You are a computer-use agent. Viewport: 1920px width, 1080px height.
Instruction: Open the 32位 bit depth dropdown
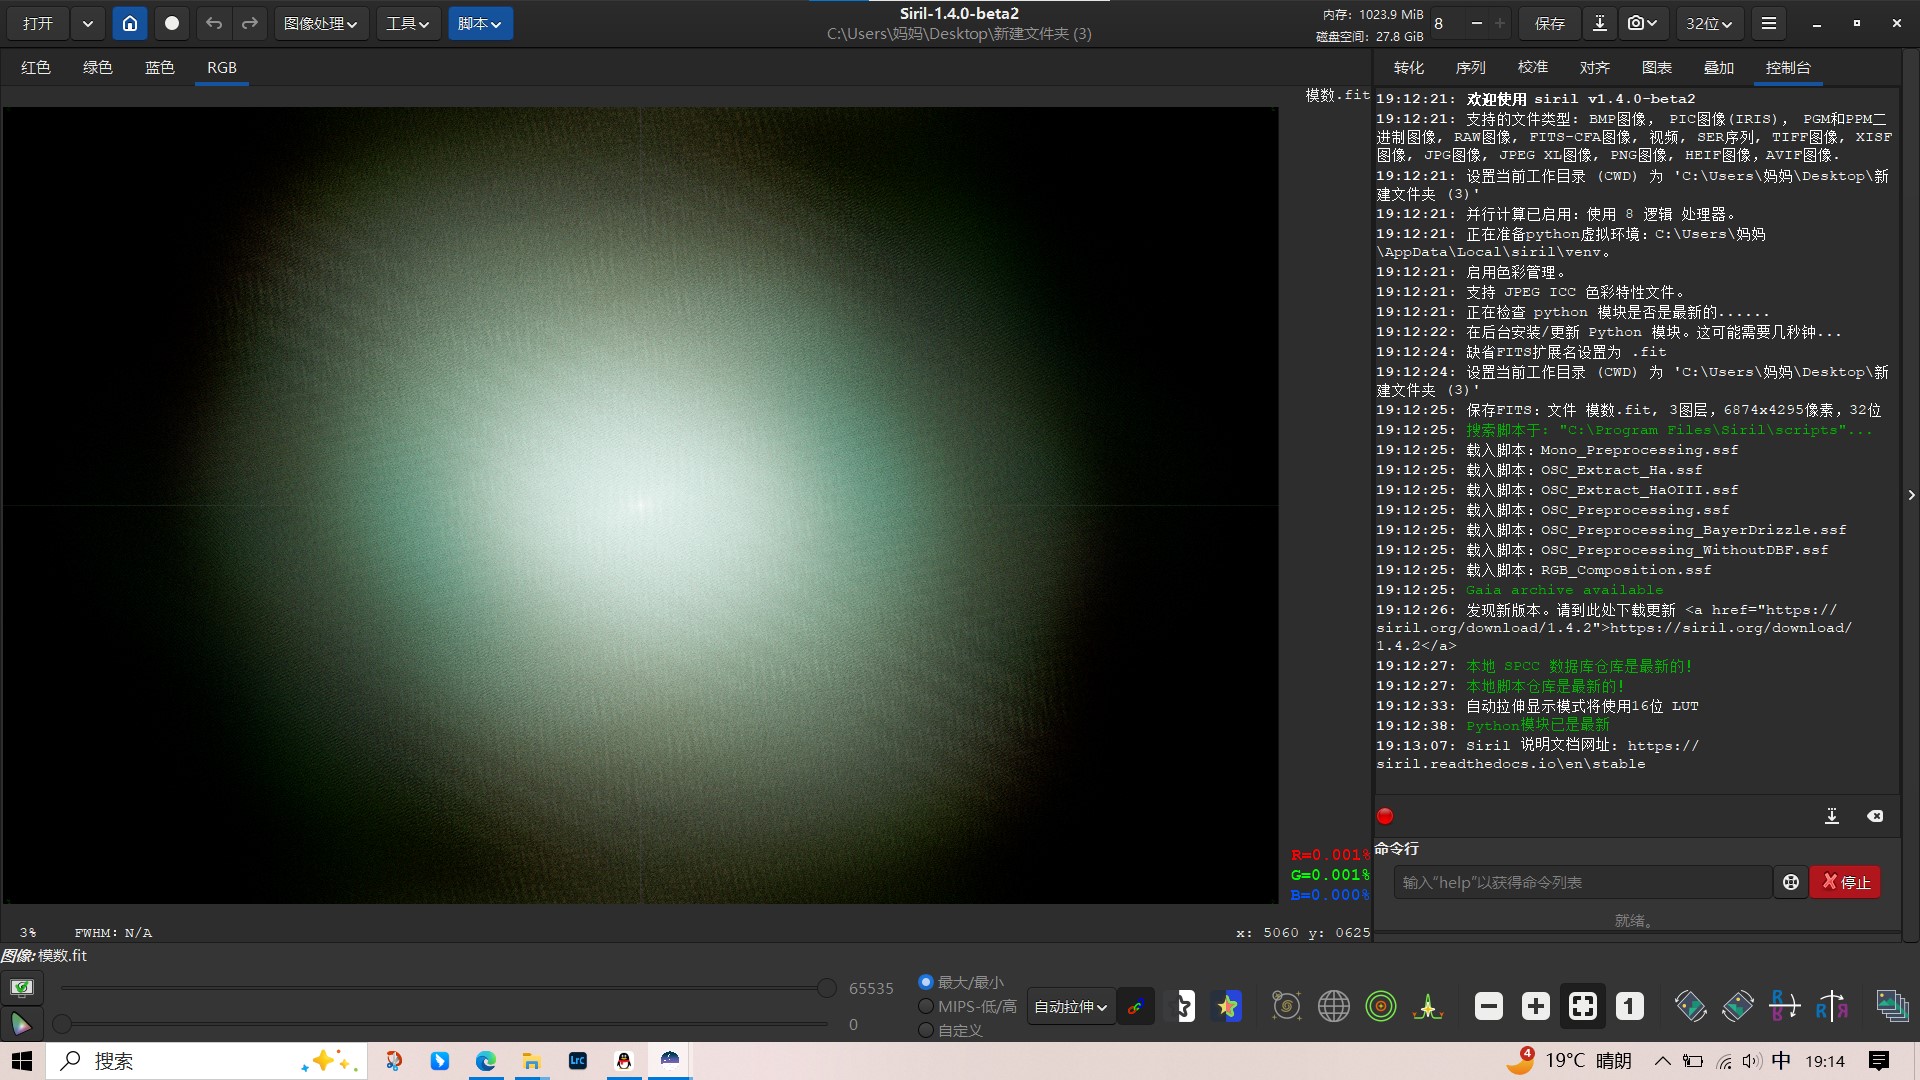(x=1708, y=23)
